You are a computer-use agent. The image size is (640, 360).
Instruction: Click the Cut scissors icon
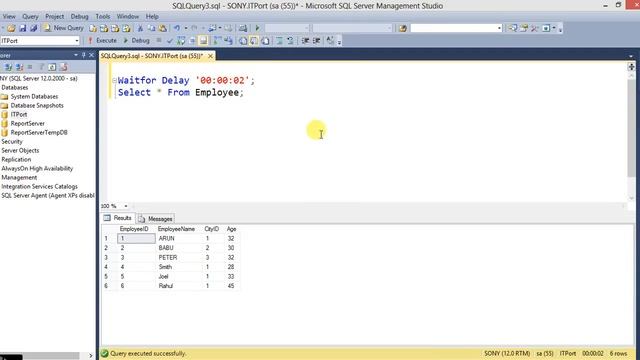click(140, 28)
